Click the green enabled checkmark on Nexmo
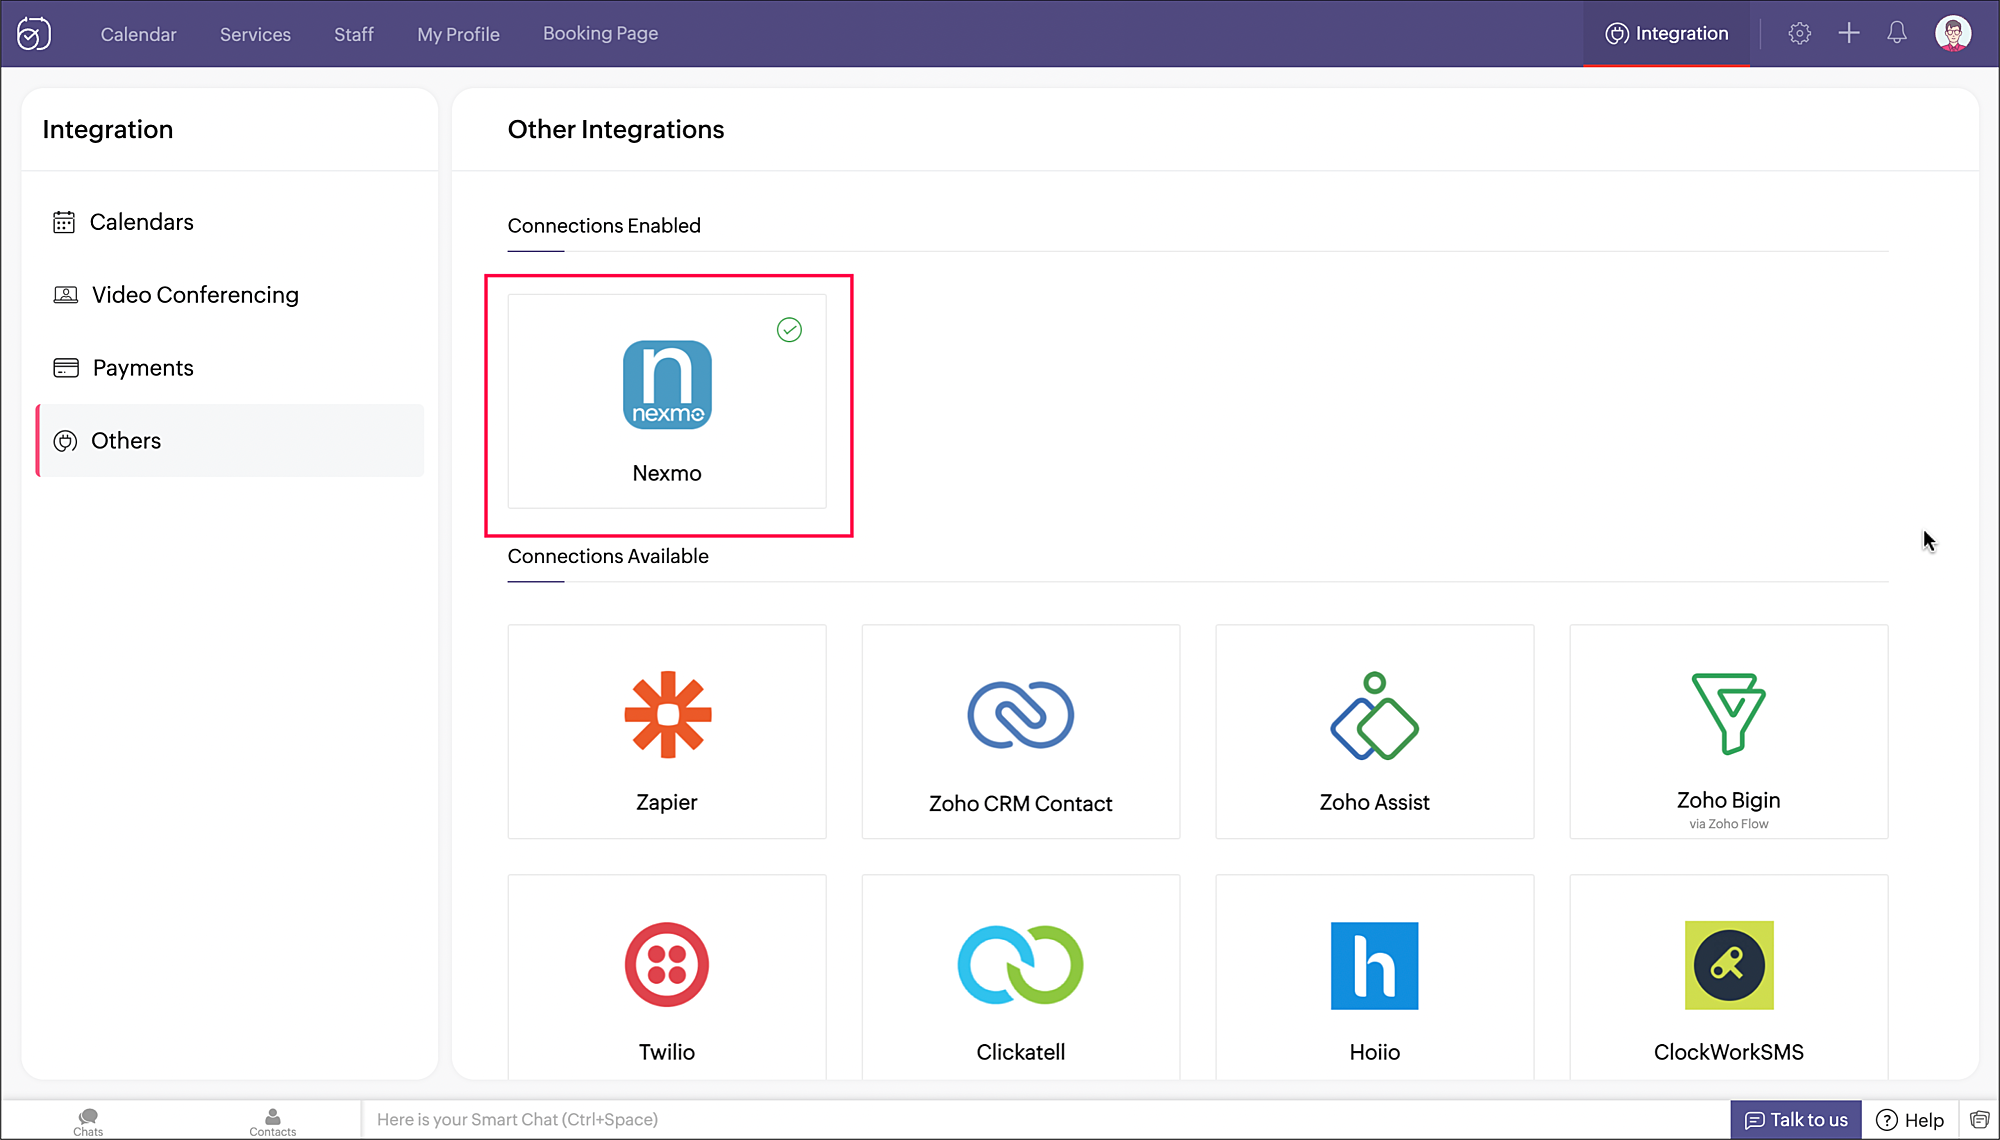This screenshot has width=2000, height=1140. tap(789, 330)
